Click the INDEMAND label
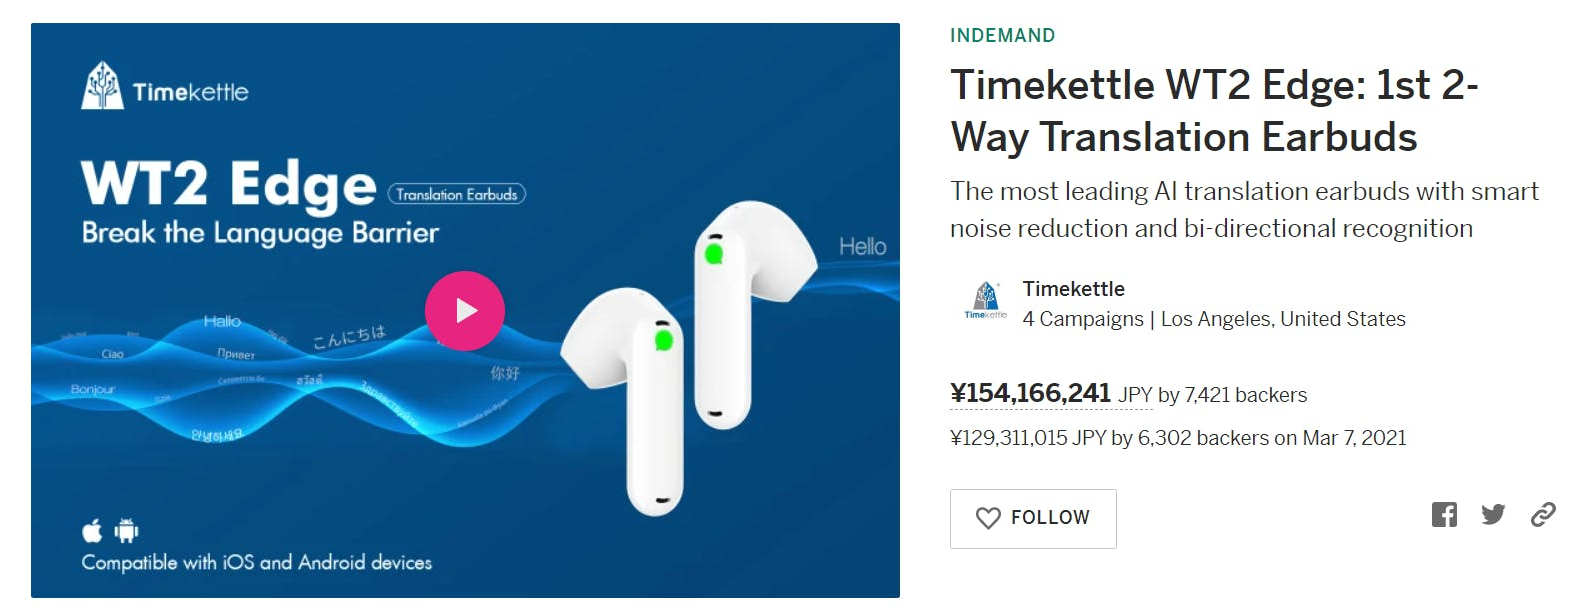 (1002, 36)
